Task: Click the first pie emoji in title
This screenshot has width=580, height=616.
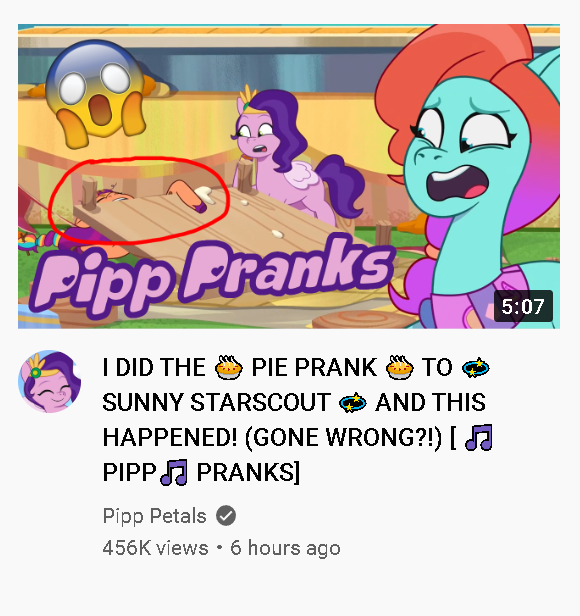Action: tap(229, 367)
